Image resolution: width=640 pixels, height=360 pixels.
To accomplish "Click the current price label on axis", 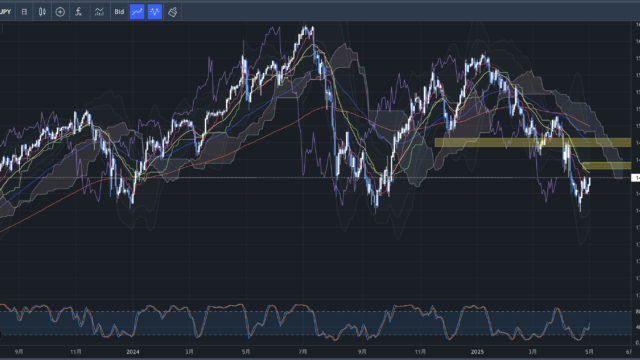I will [x=636, y=178].
